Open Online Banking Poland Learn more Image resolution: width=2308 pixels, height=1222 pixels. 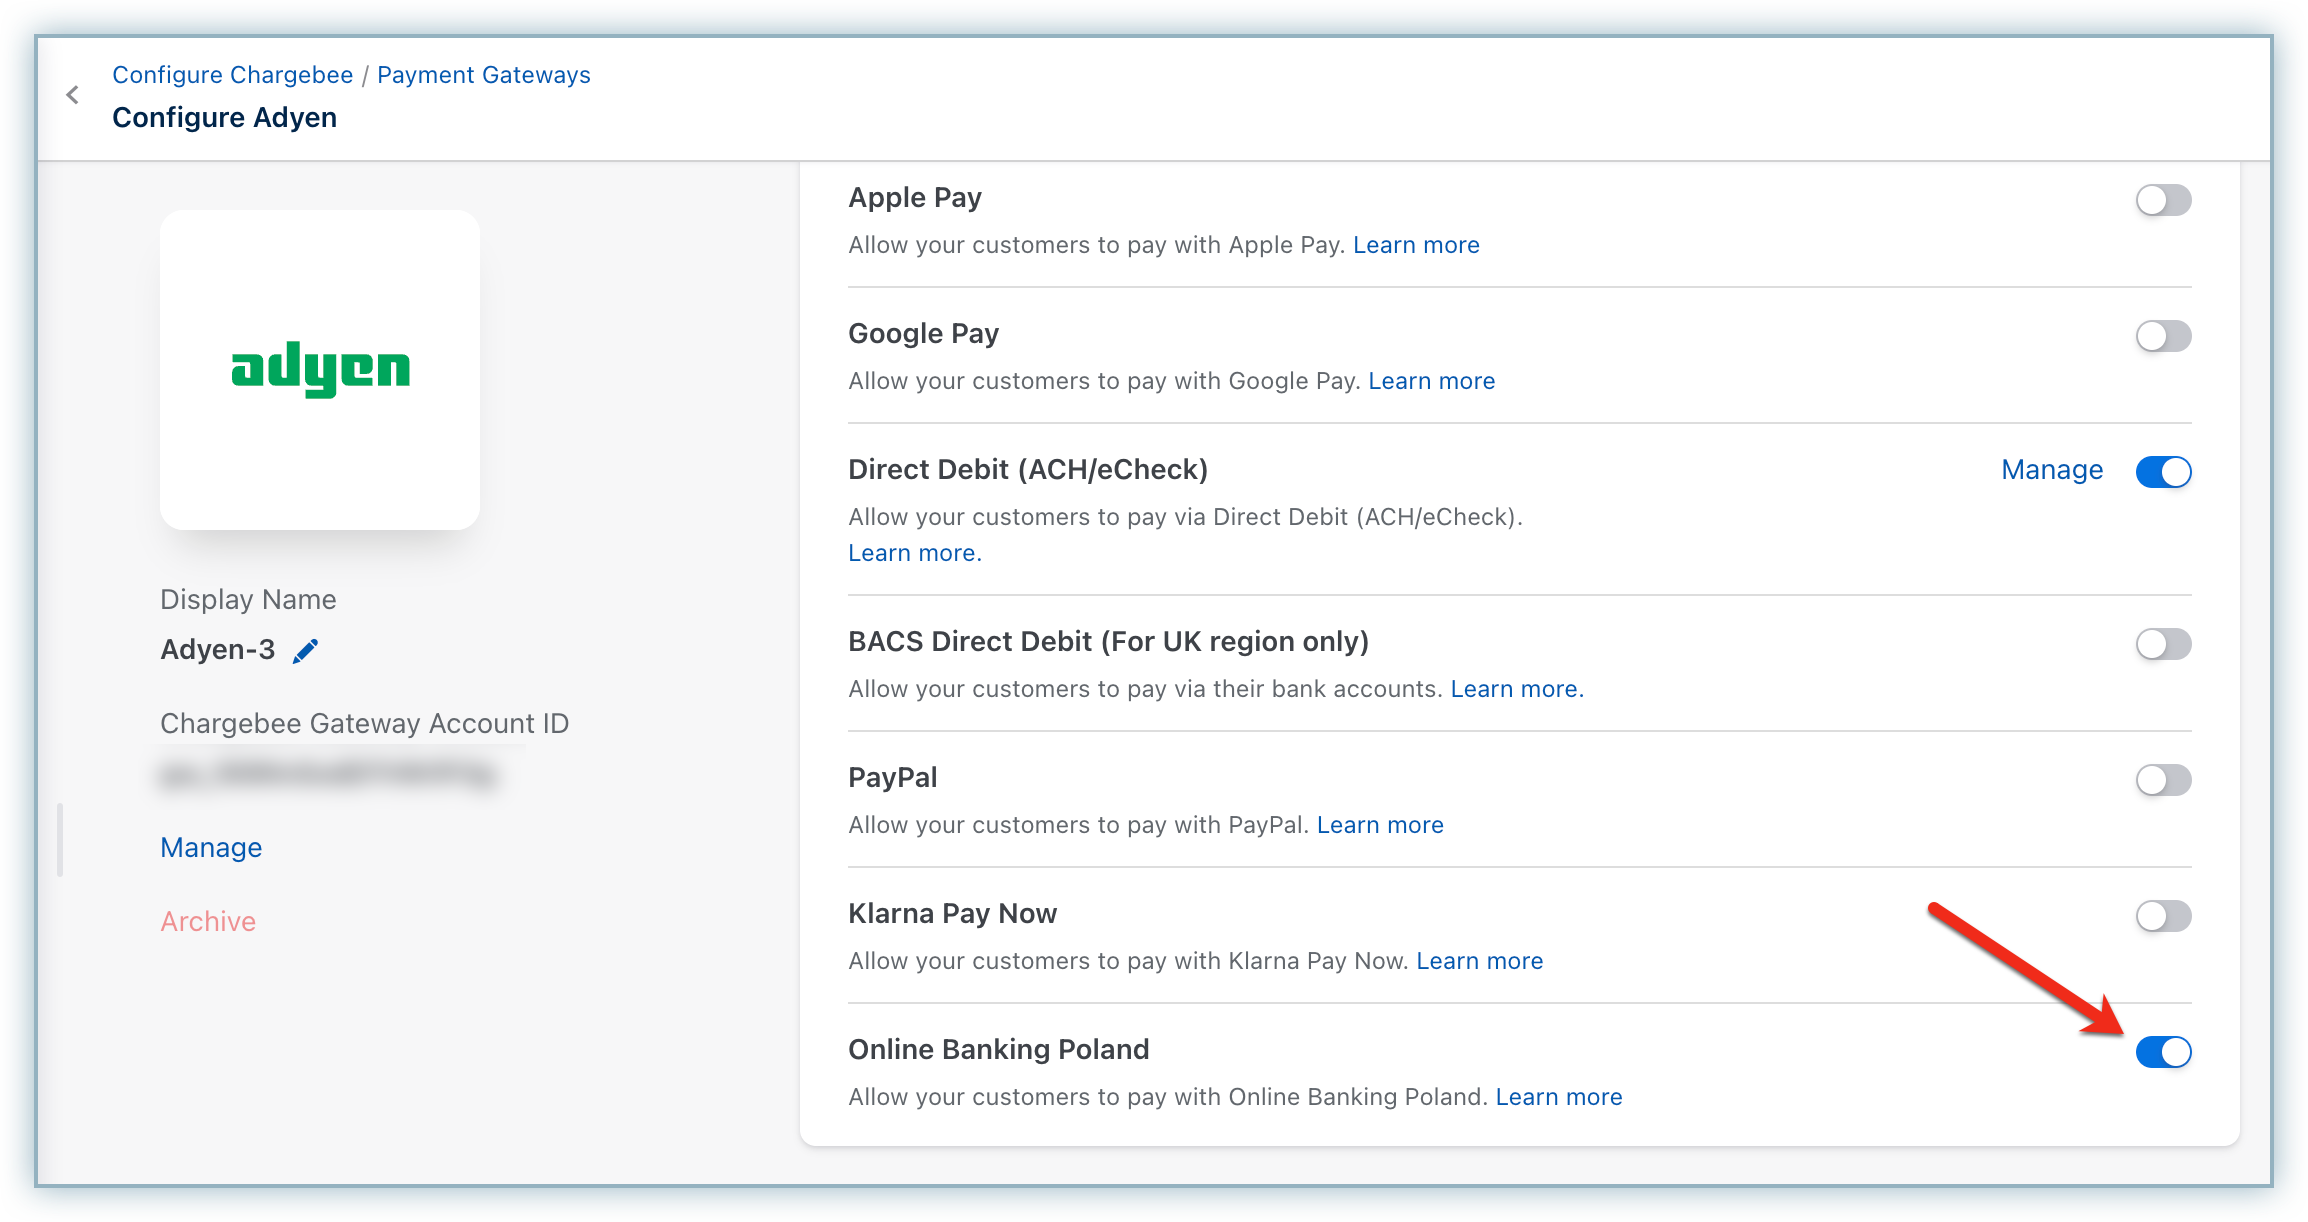pyautogui.click(x=1558, y=1097)
